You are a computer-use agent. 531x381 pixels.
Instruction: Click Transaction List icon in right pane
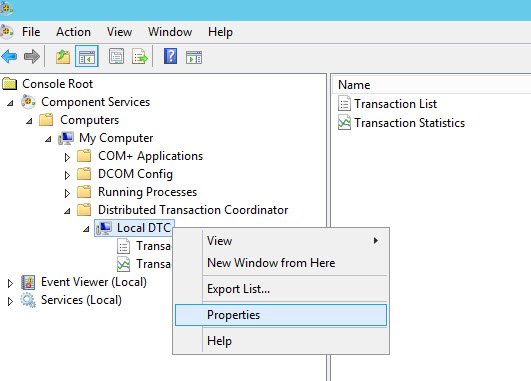(x=344, y=104)
